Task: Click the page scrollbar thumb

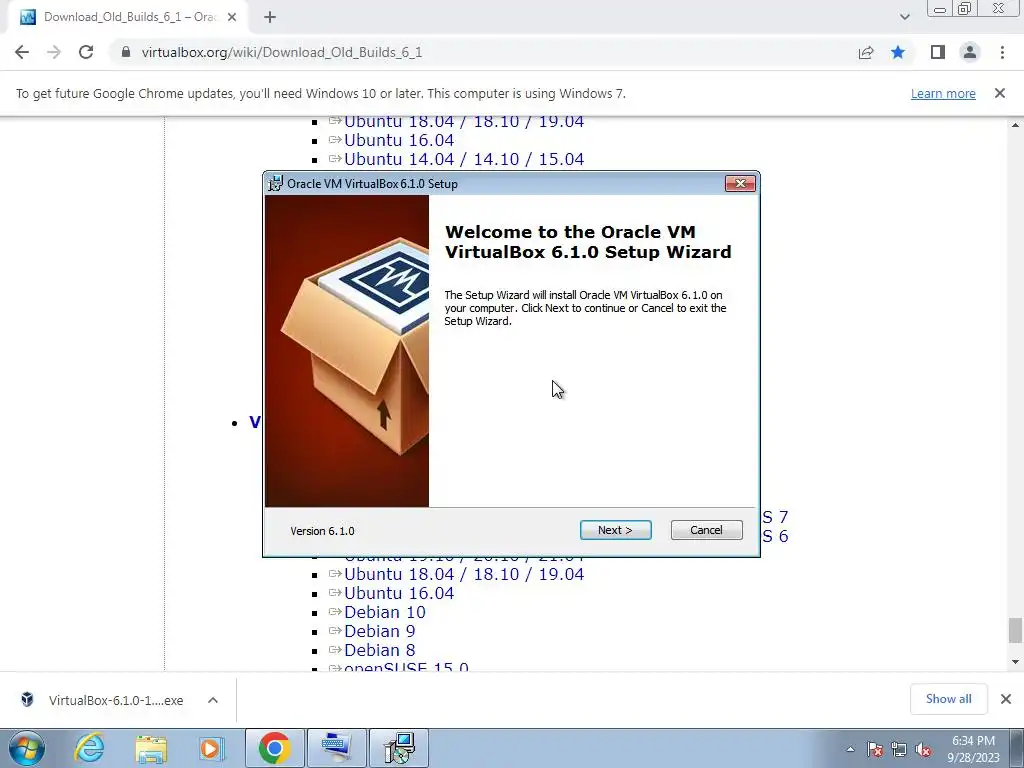Action: coord(1015,631)
